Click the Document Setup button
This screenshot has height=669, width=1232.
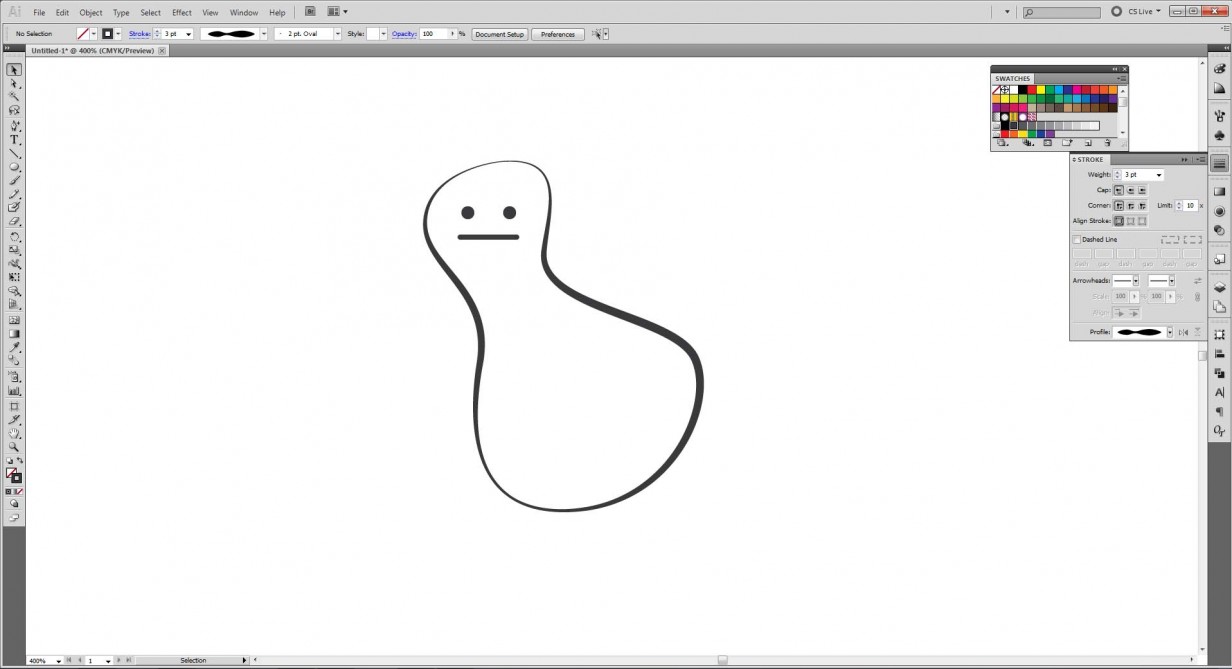point(499,33)
